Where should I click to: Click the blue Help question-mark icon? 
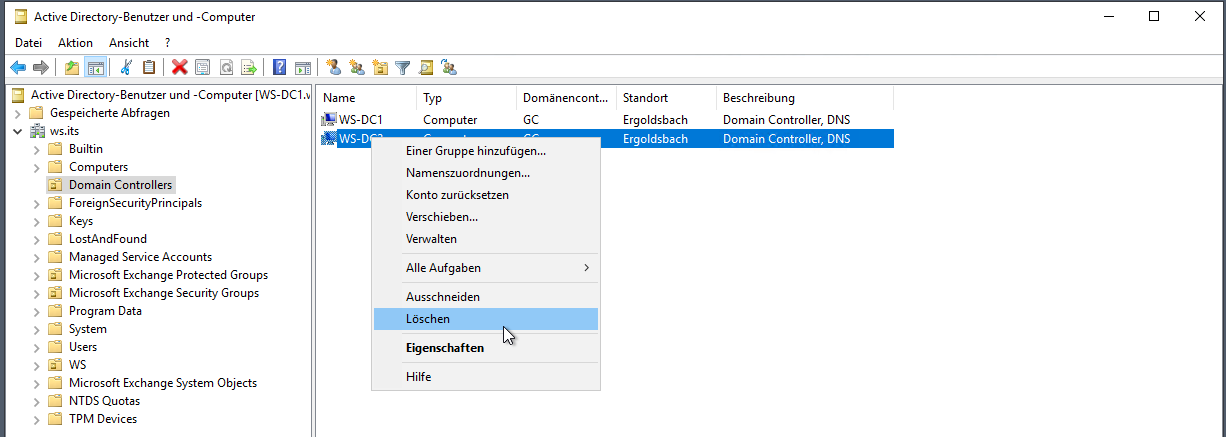coord(279,67)
